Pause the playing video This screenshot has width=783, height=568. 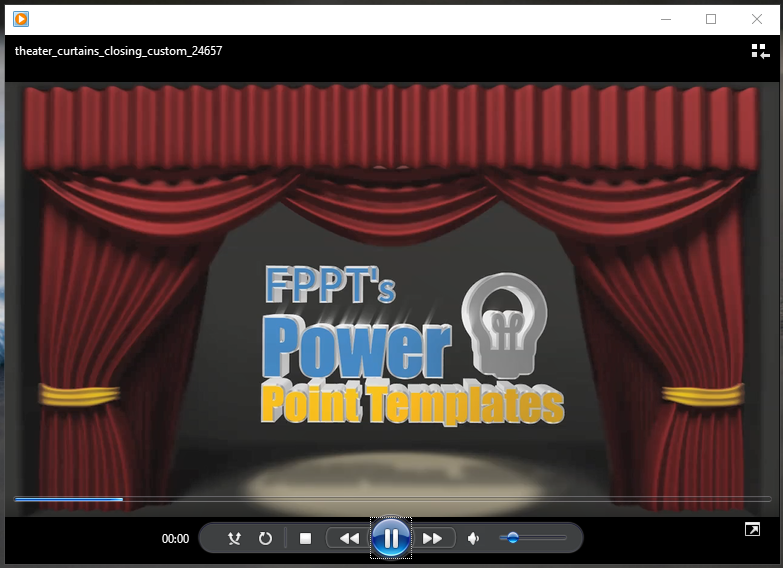click(x=391, y=538)
